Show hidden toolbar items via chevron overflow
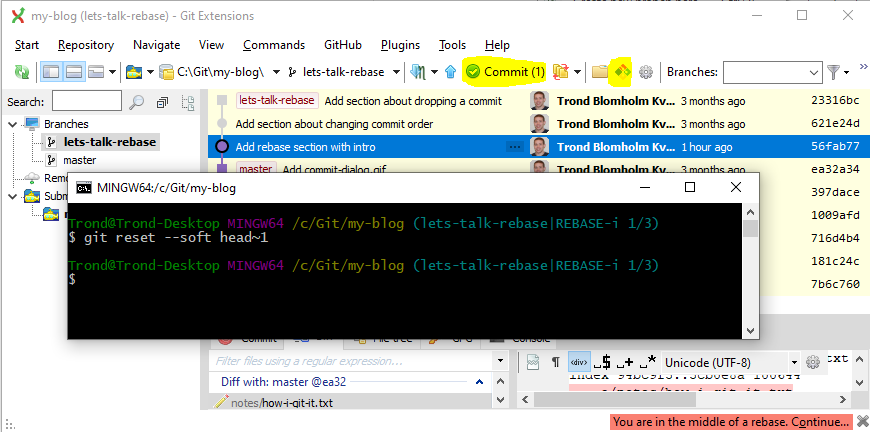870x432 pixels. point(863,67)
